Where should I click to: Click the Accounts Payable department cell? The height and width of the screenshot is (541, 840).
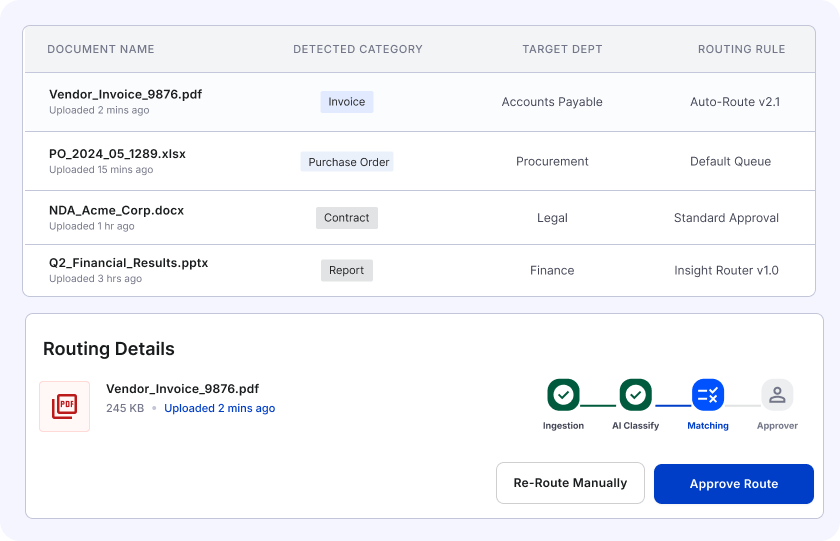[x=552, y=102]
